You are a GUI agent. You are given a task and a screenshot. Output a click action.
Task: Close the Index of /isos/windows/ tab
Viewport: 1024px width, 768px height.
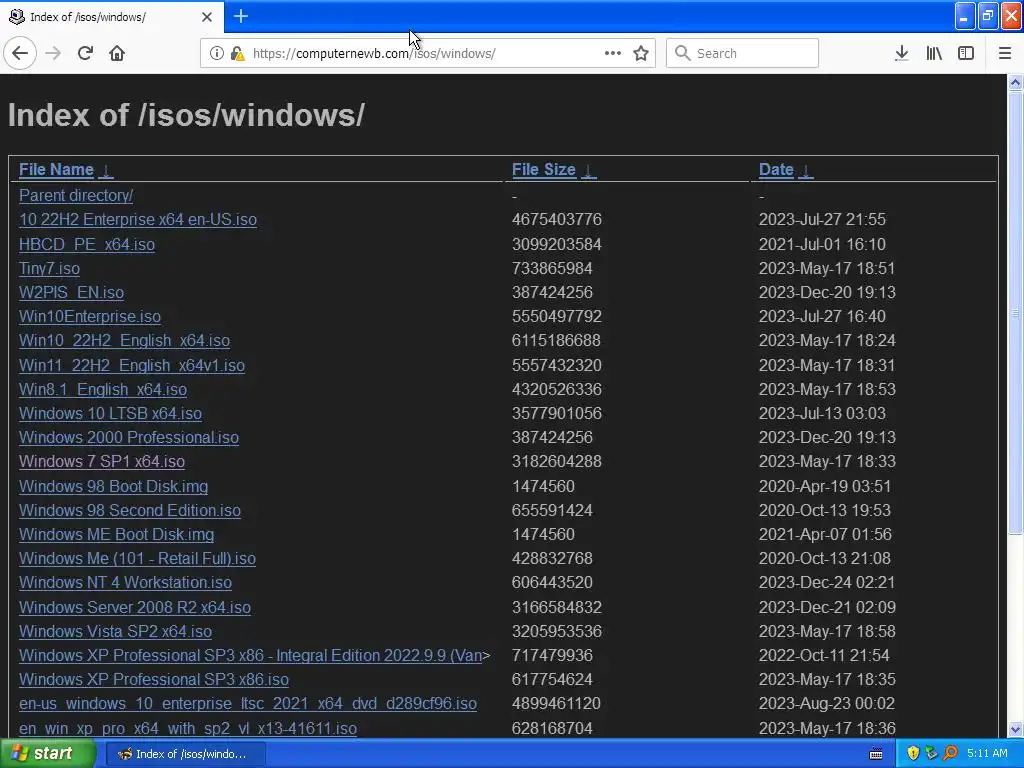coord(206,16)
